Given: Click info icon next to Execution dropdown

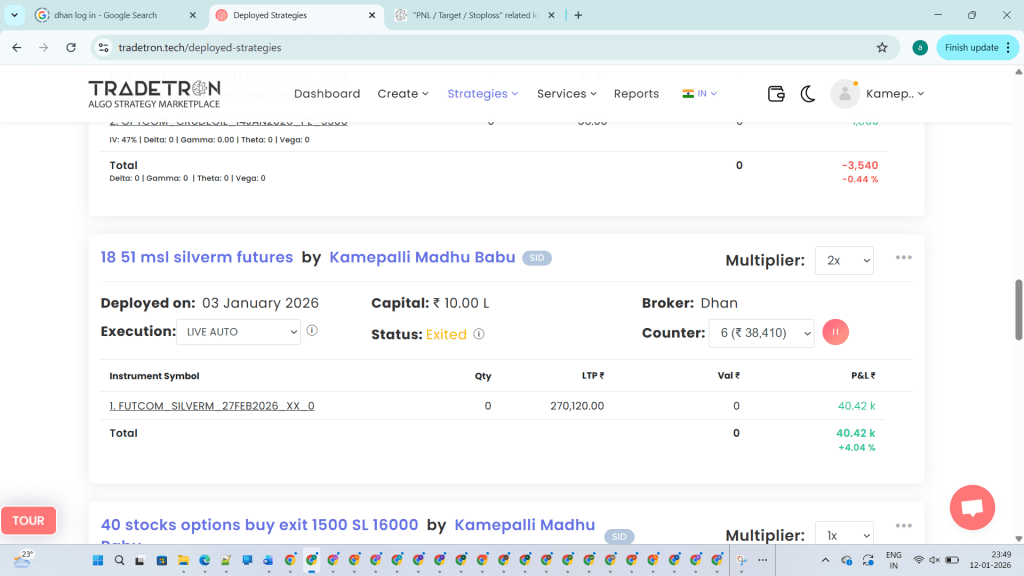Looking at the screenshot, I should coord(312,331).
